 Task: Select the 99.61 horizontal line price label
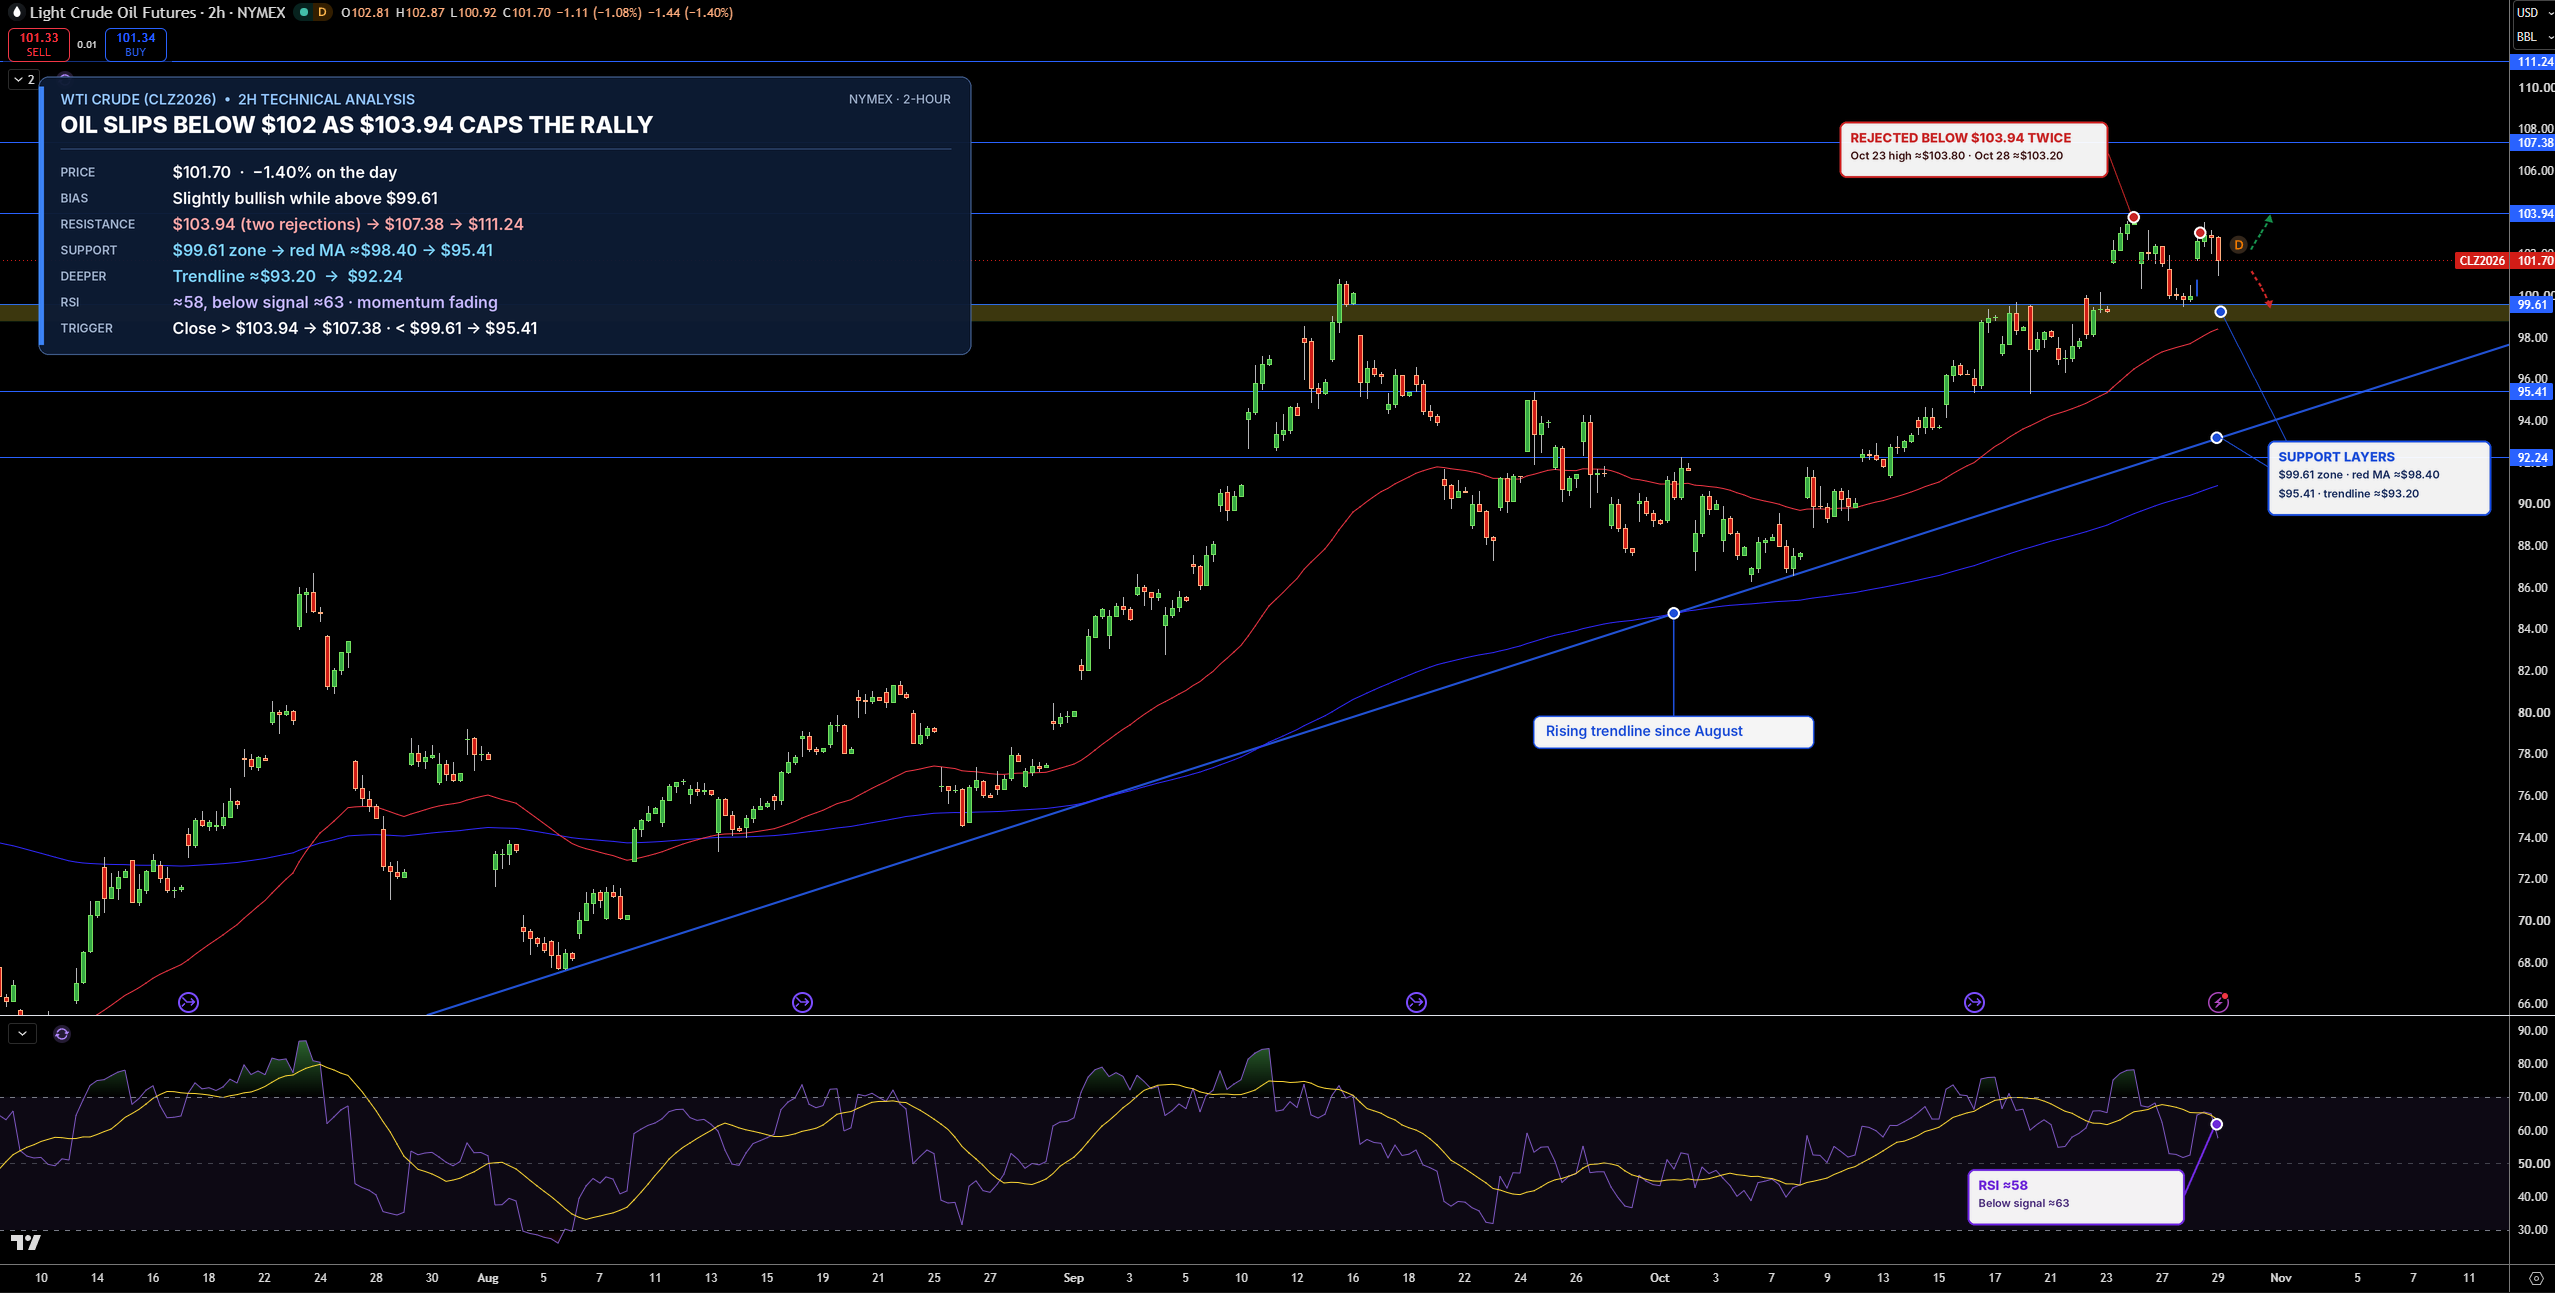tap(2533, 305)
